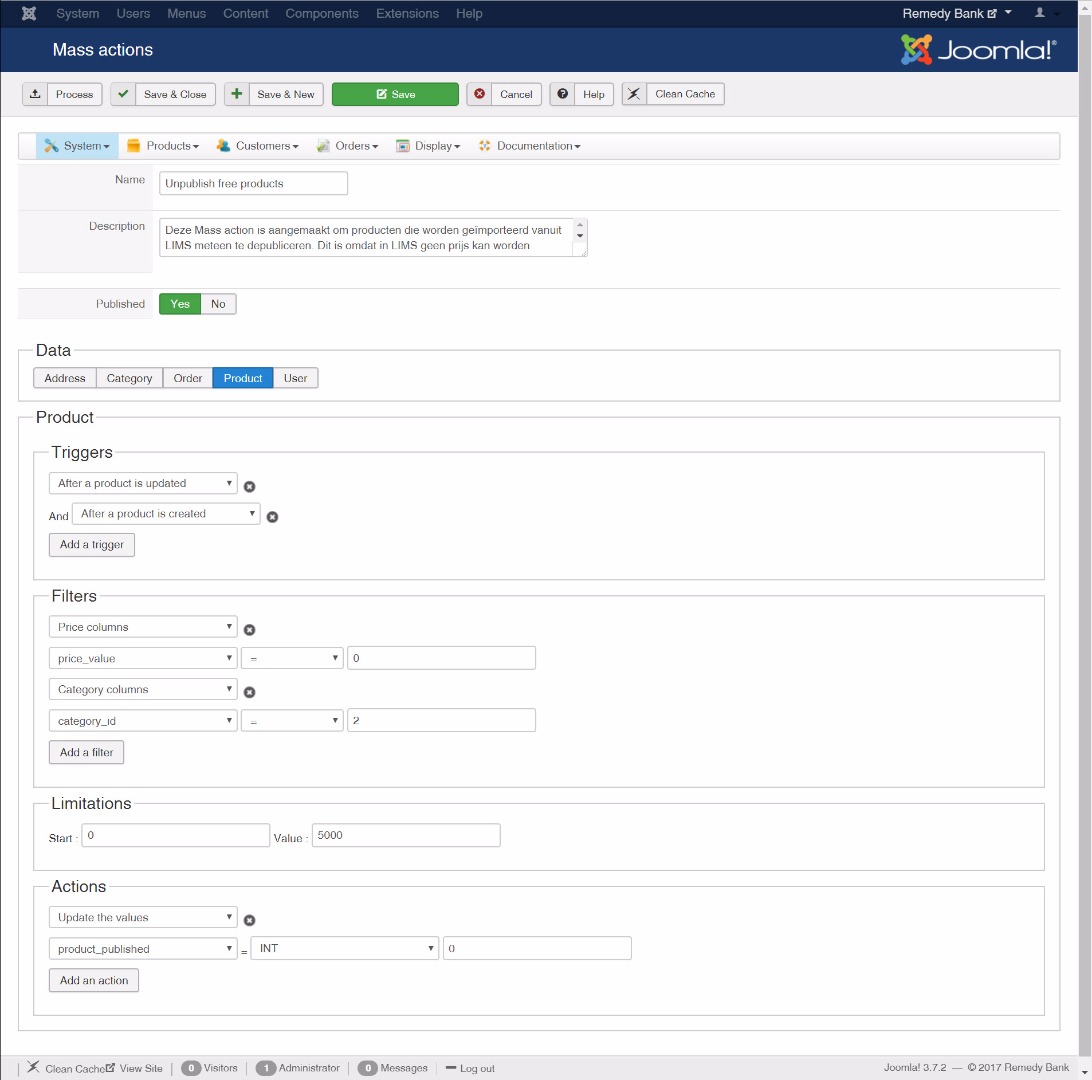Click the Add a filter button
The width and height of the screenshot is (1092, 1080).
86,752
